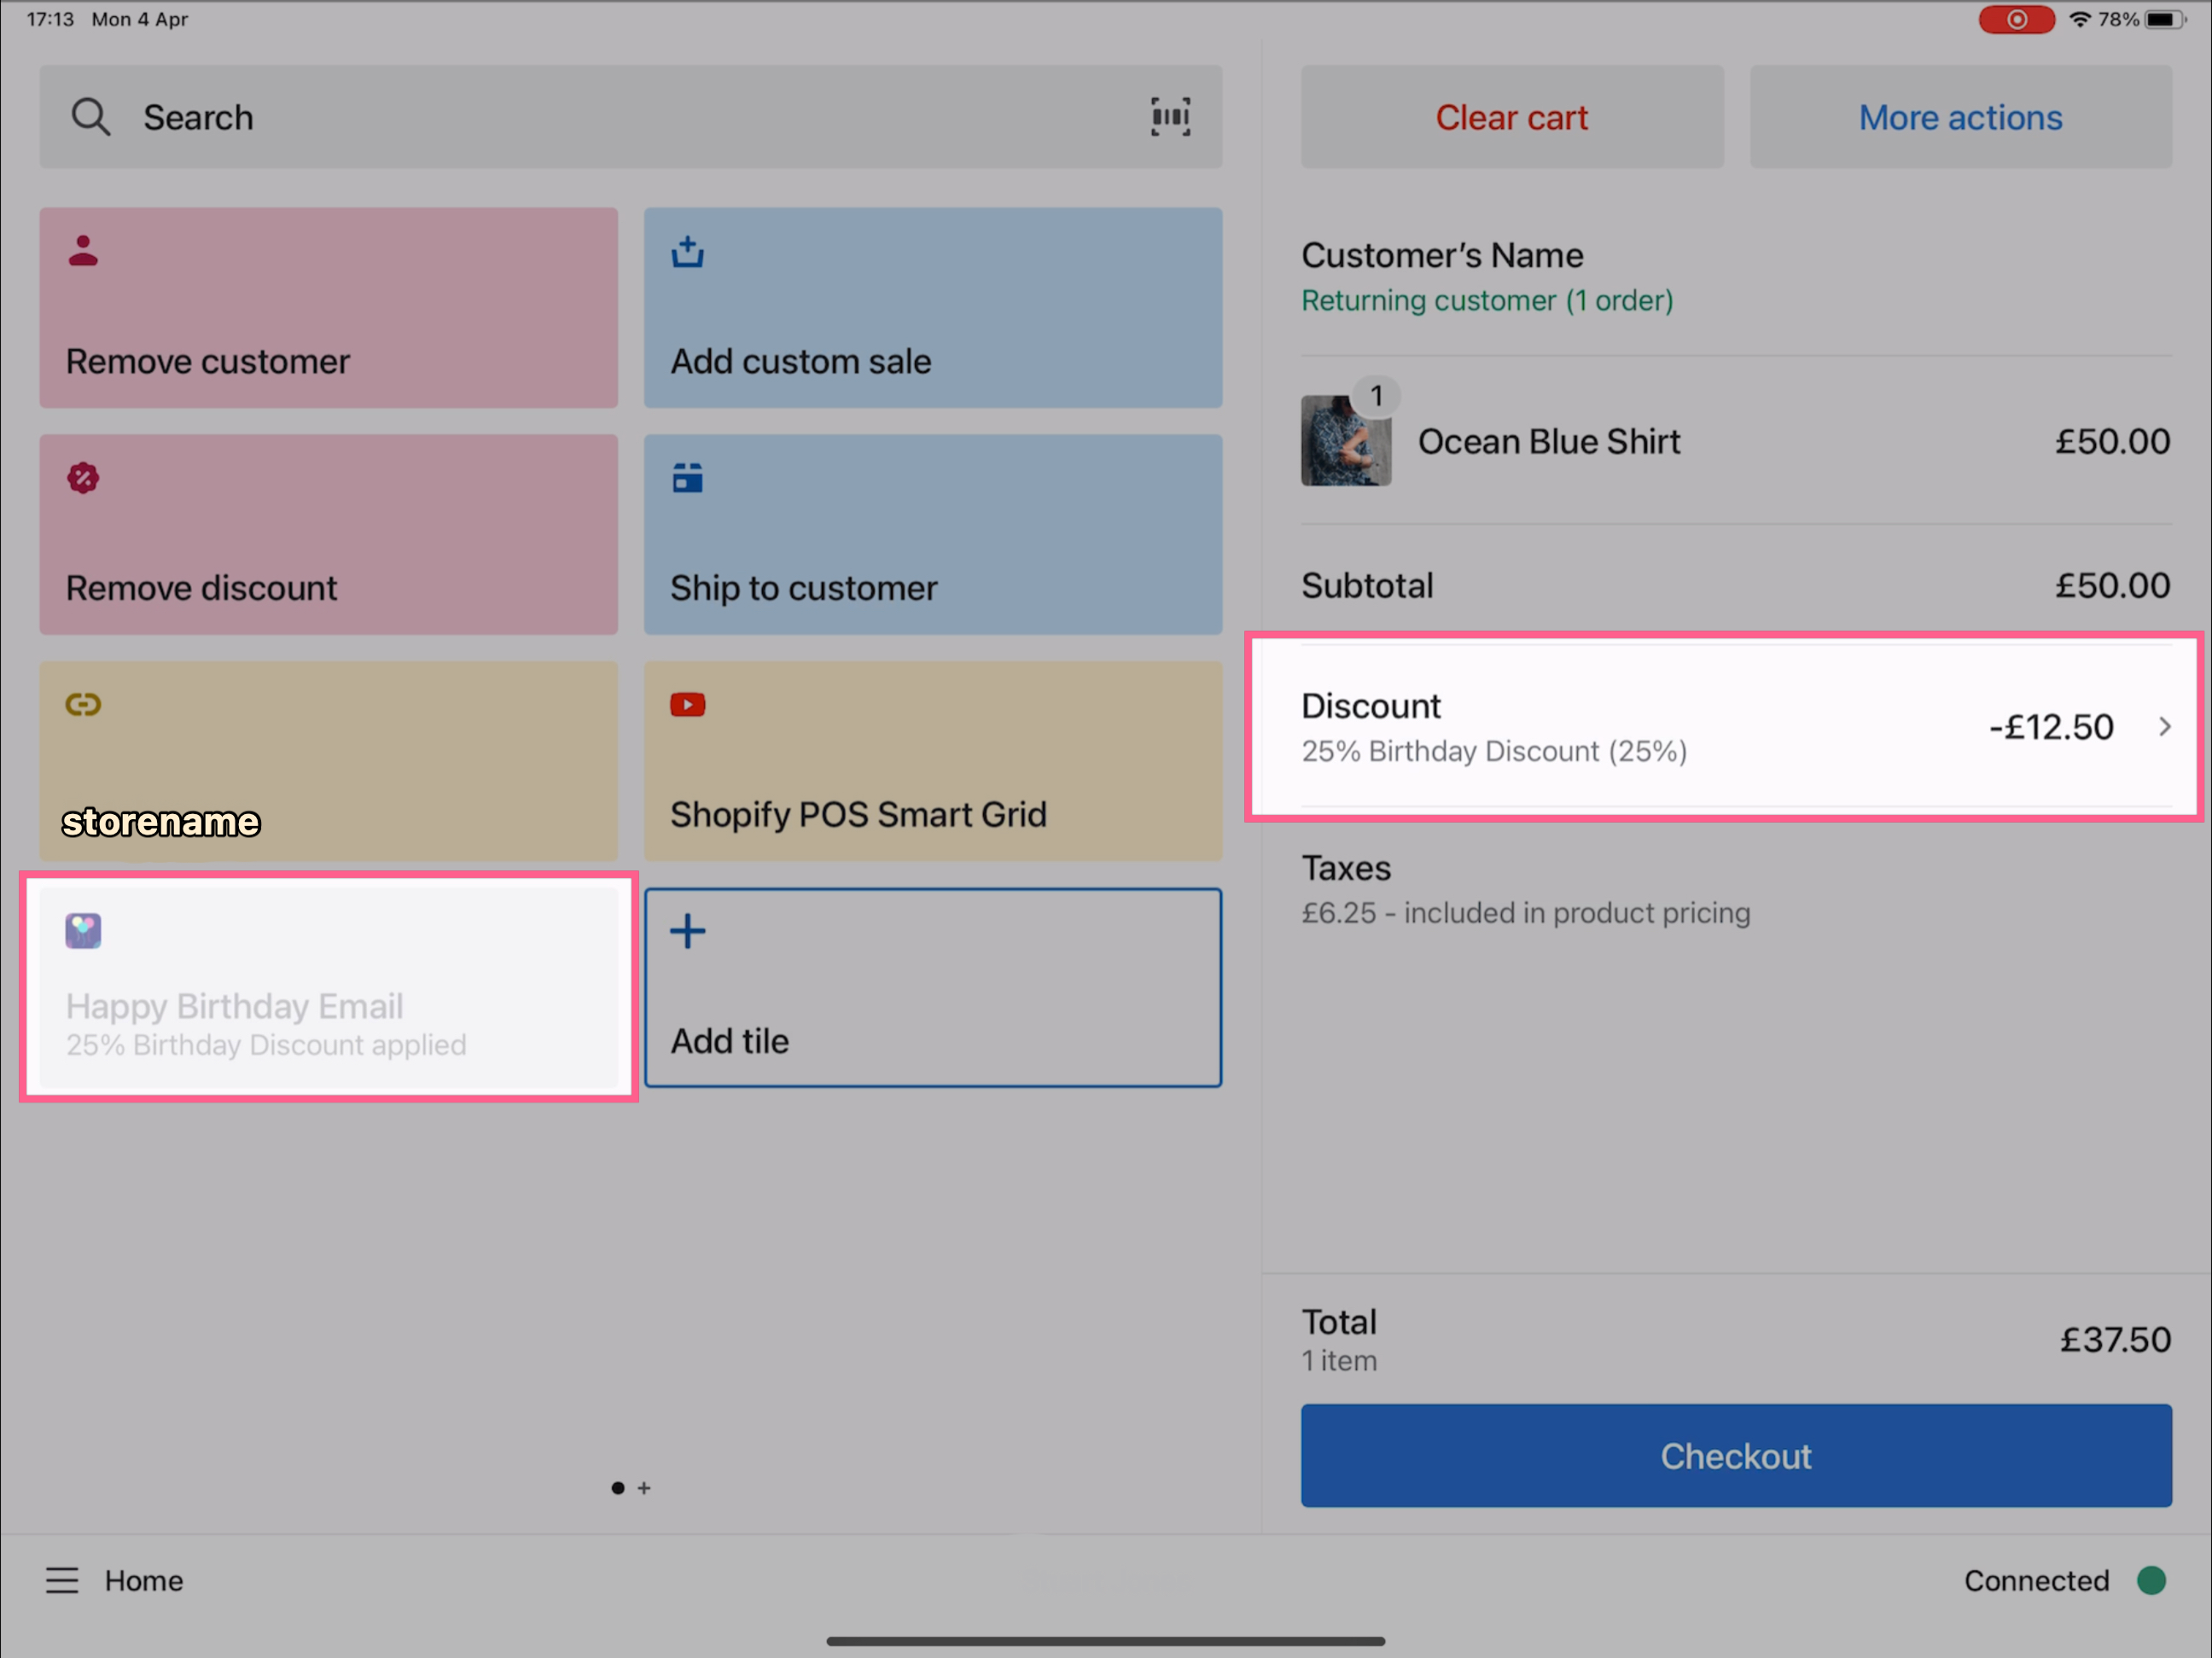
Task: Open the hamburger menu icon
Action: click(x=62, y=1580)
